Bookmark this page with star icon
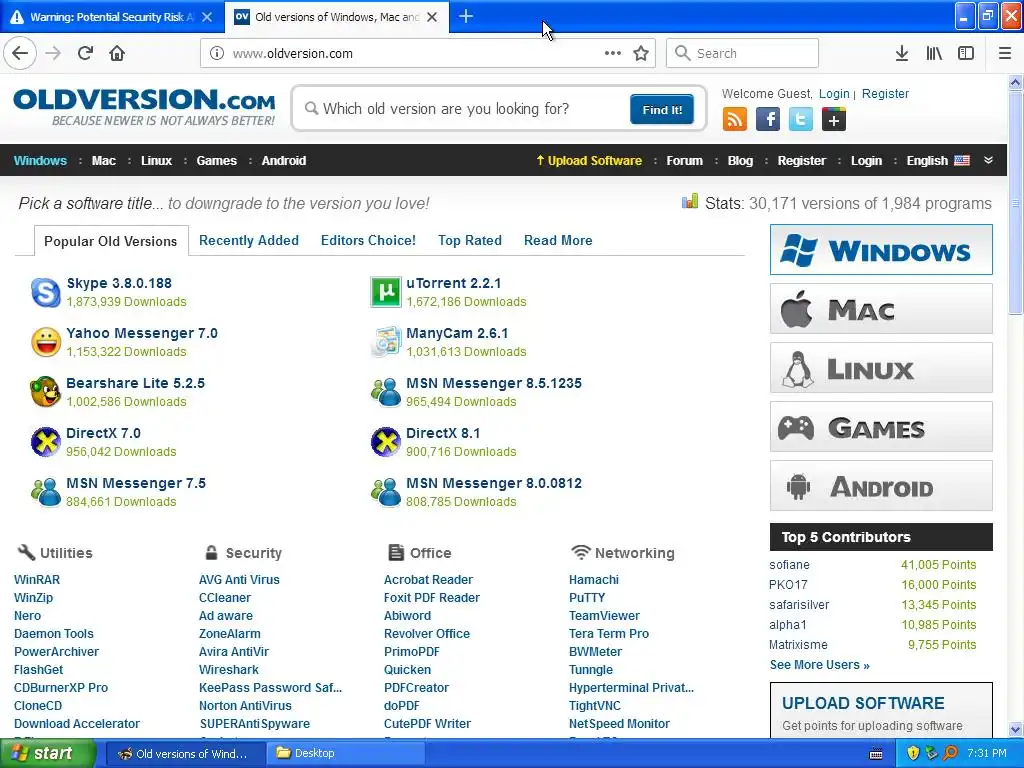 641,53
